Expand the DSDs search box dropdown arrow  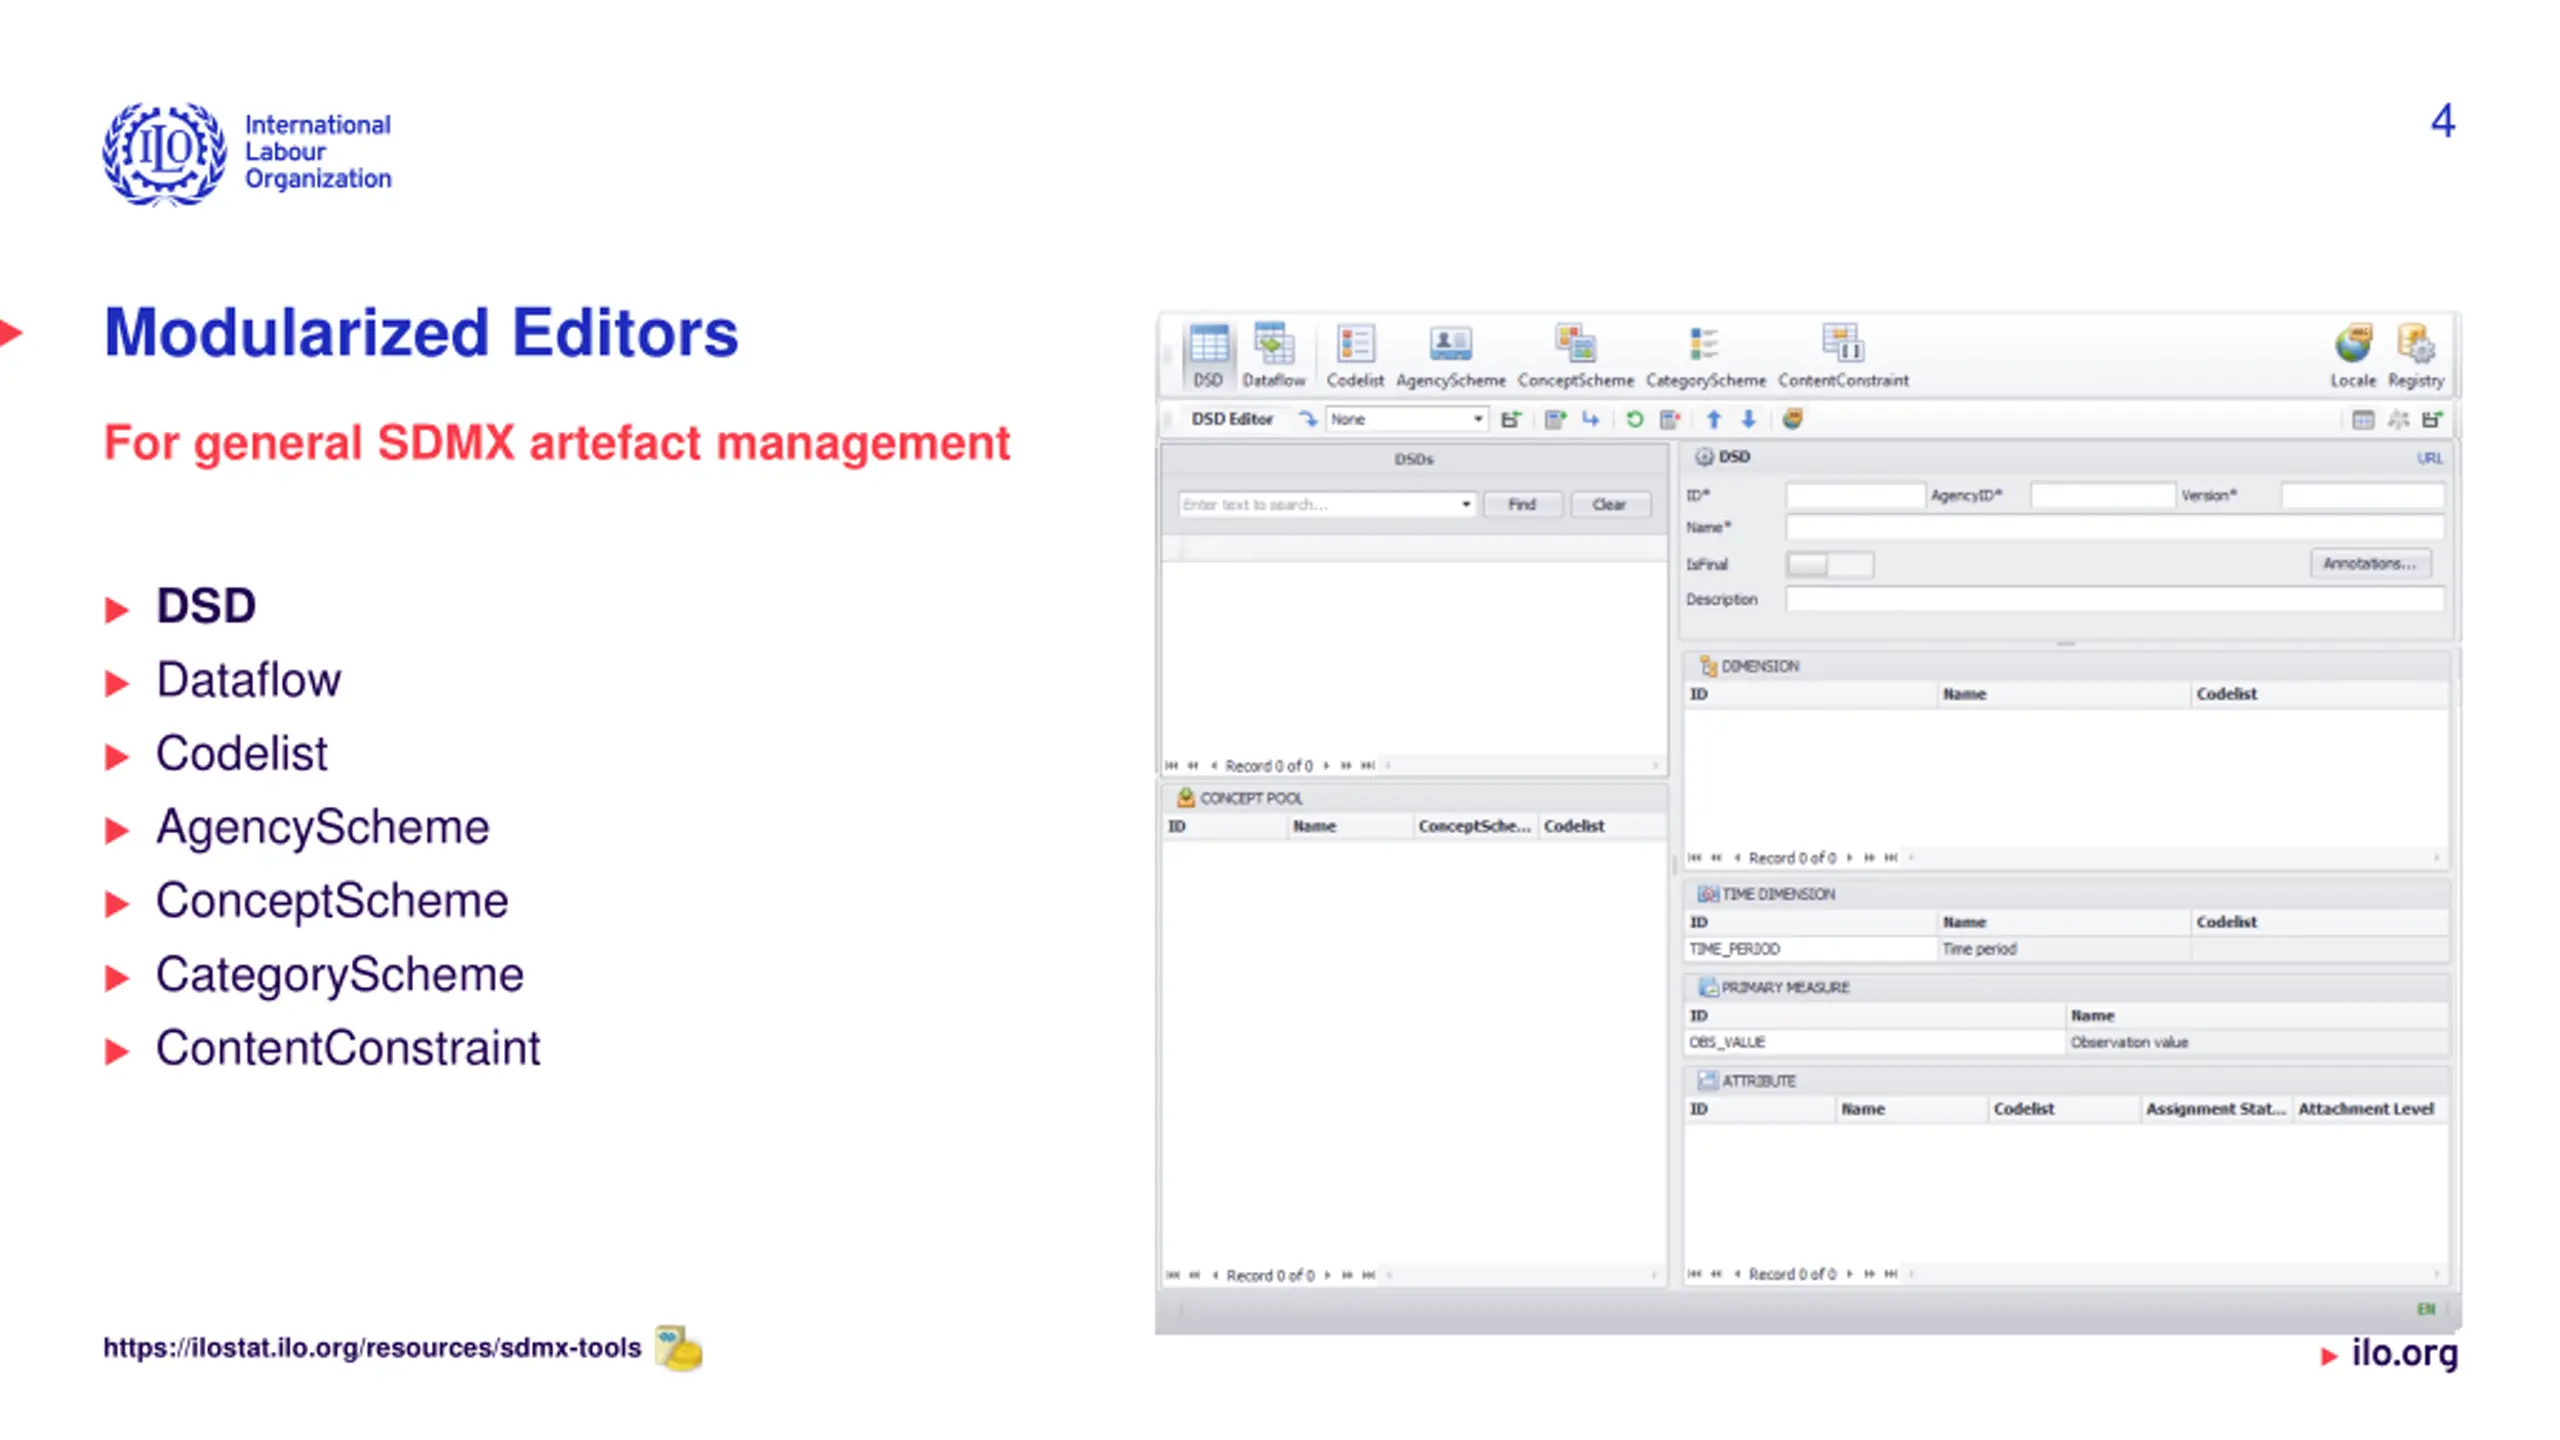pyautogui.click(x=1465, y=504)
